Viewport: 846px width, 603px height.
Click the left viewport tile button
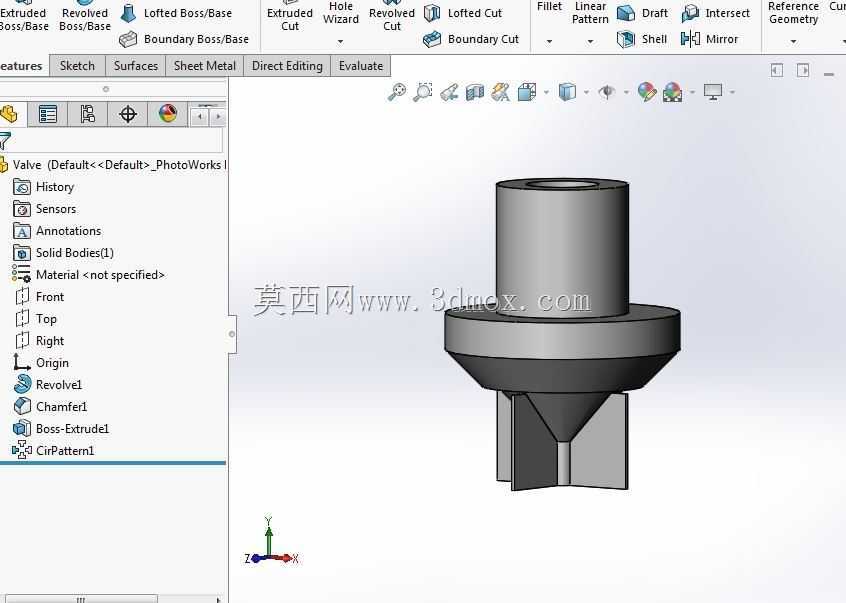click(x=776, y=70)
